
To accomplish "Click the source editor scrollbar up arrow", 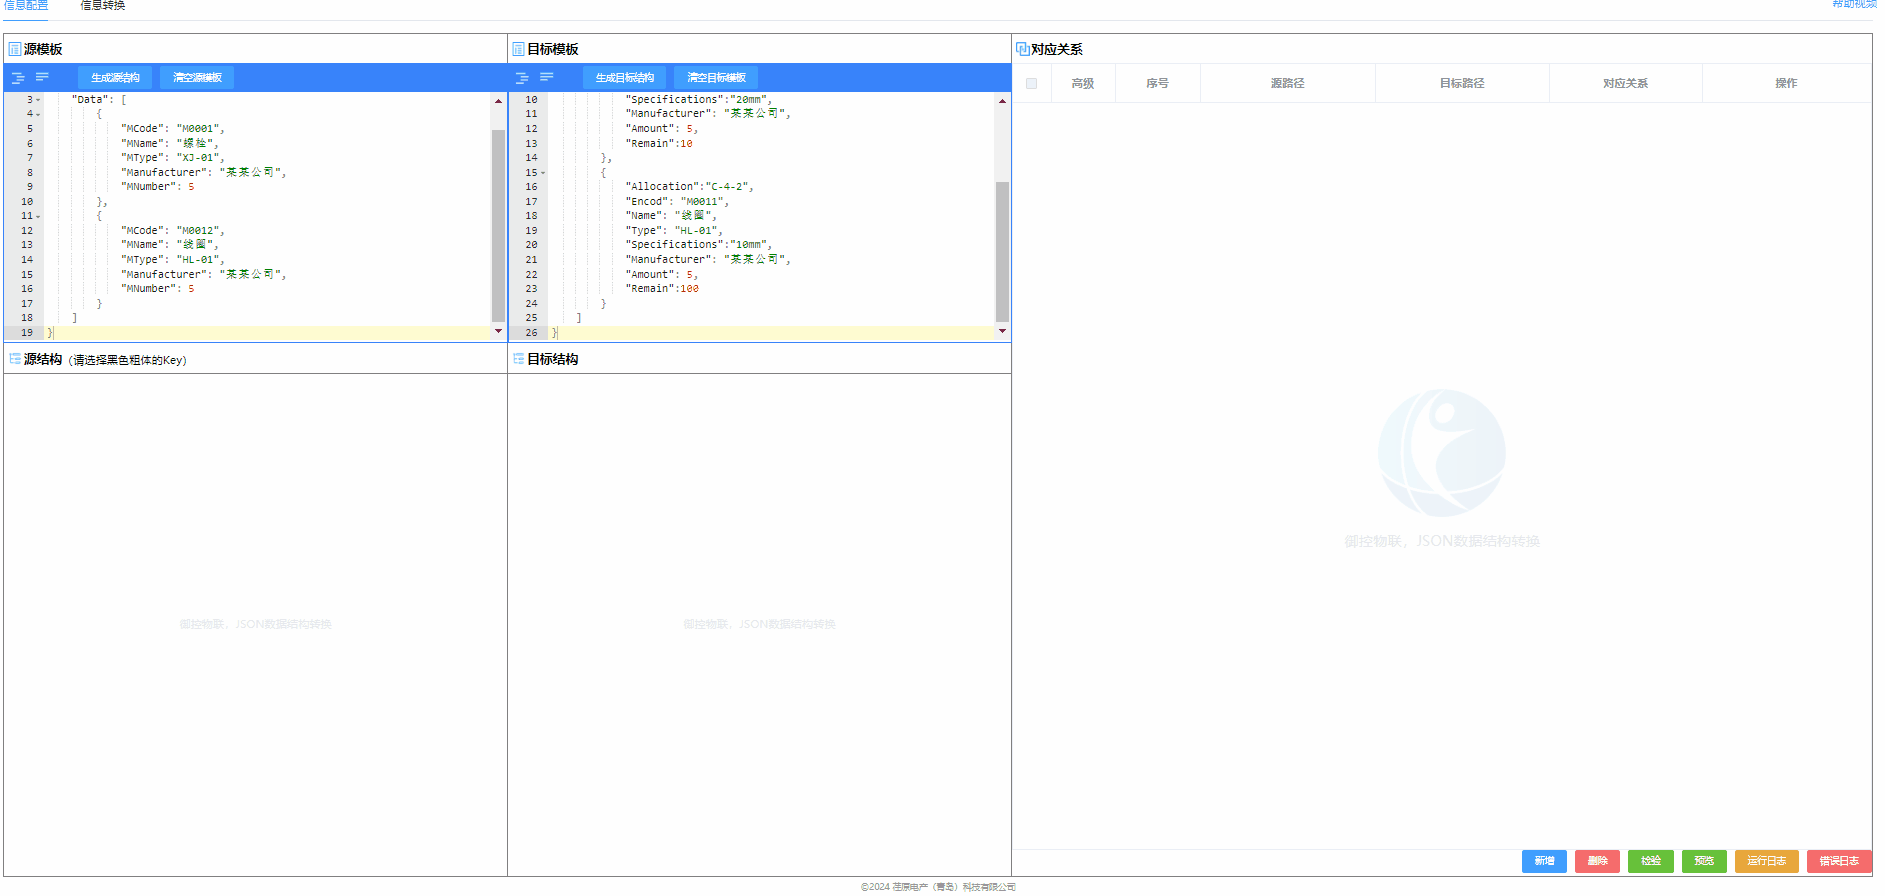I will pos(498,101).
